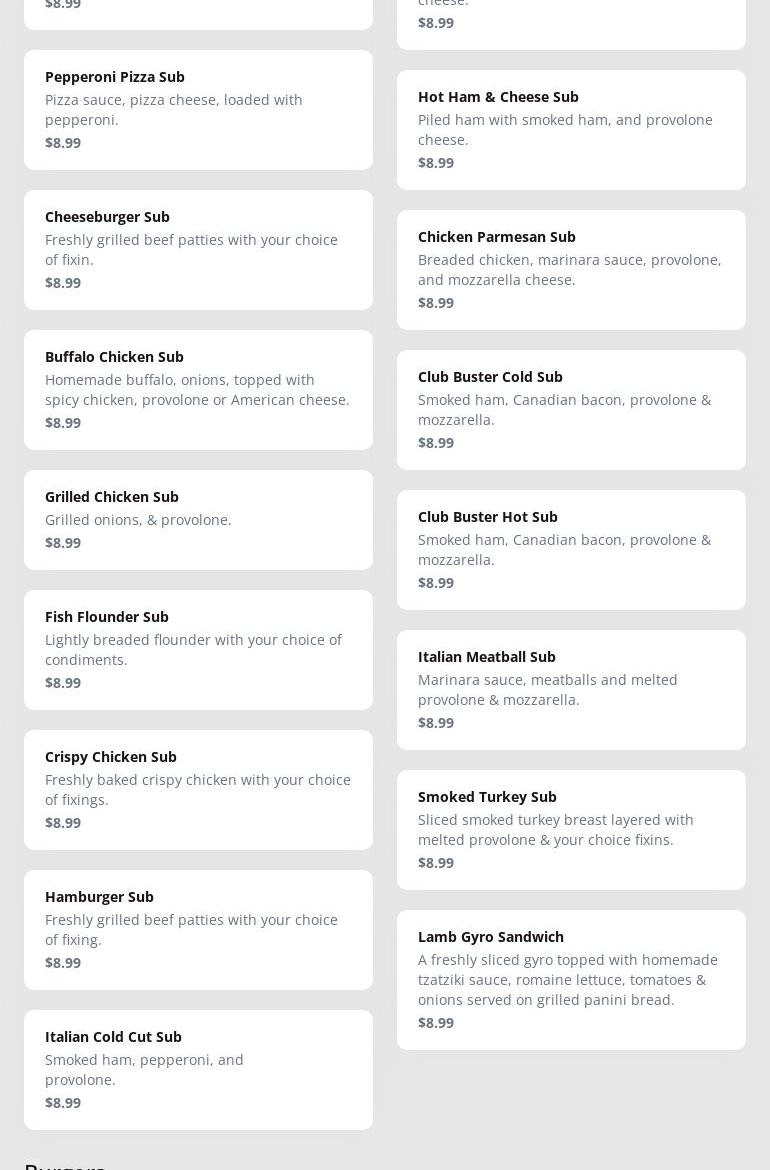Choose the Lamb Gyro Sandwich

click(x=571, y=980)
